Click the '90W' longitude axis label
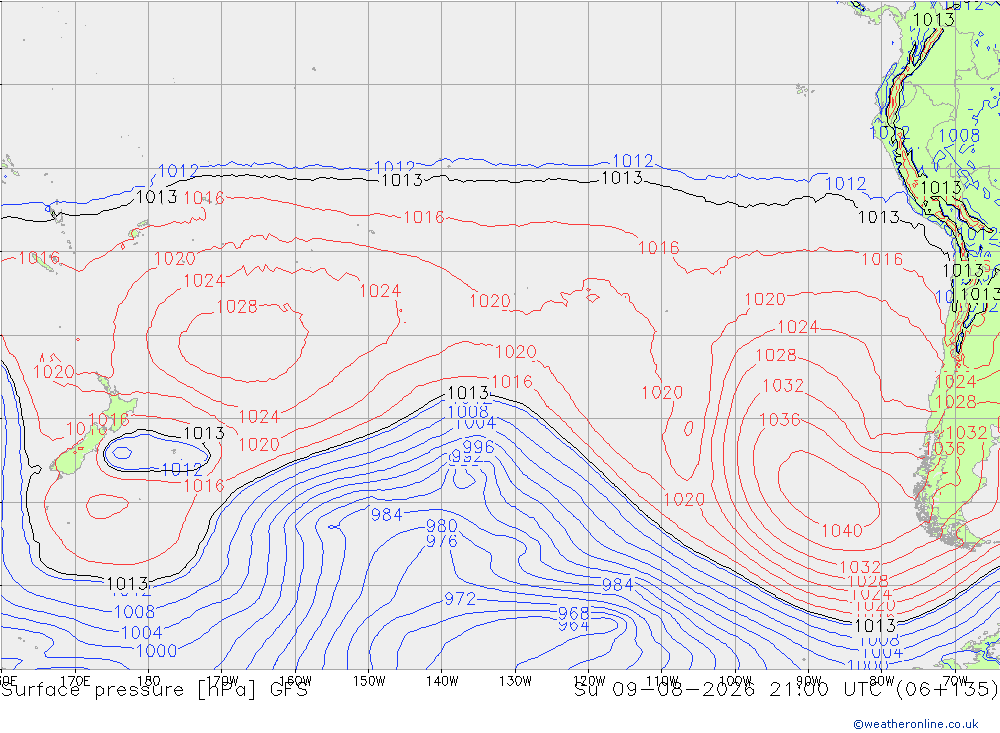 pos(809,681)
